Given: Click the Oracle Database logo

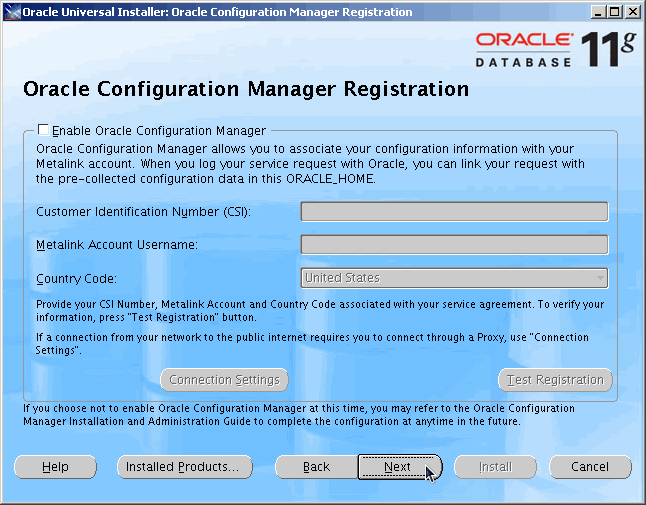Looking at the screenshot, I should coord(523,48).
